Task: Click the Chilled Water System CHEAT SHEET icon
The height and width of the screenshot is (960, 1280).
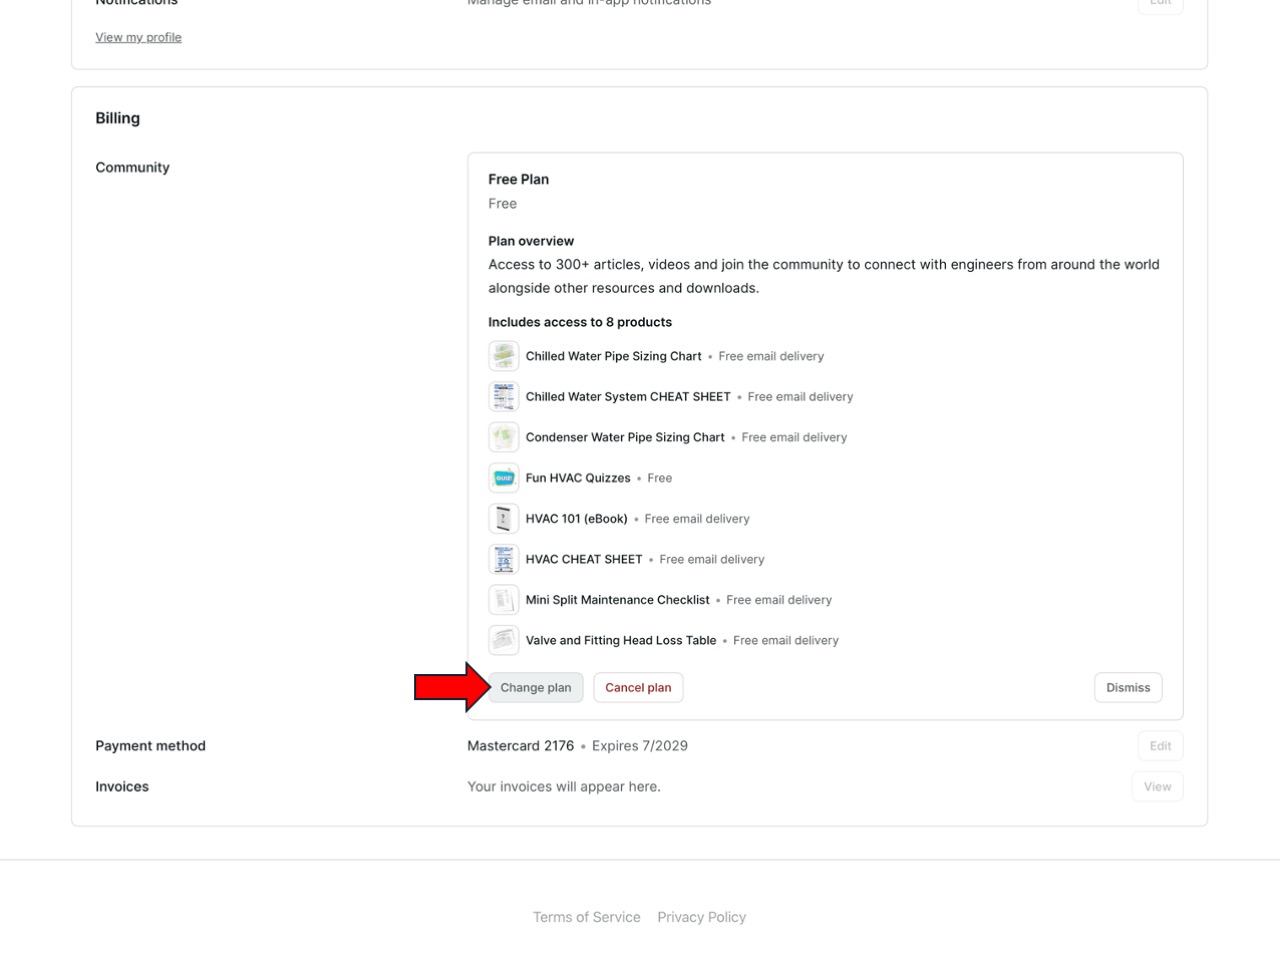Action: click(503, 397)
